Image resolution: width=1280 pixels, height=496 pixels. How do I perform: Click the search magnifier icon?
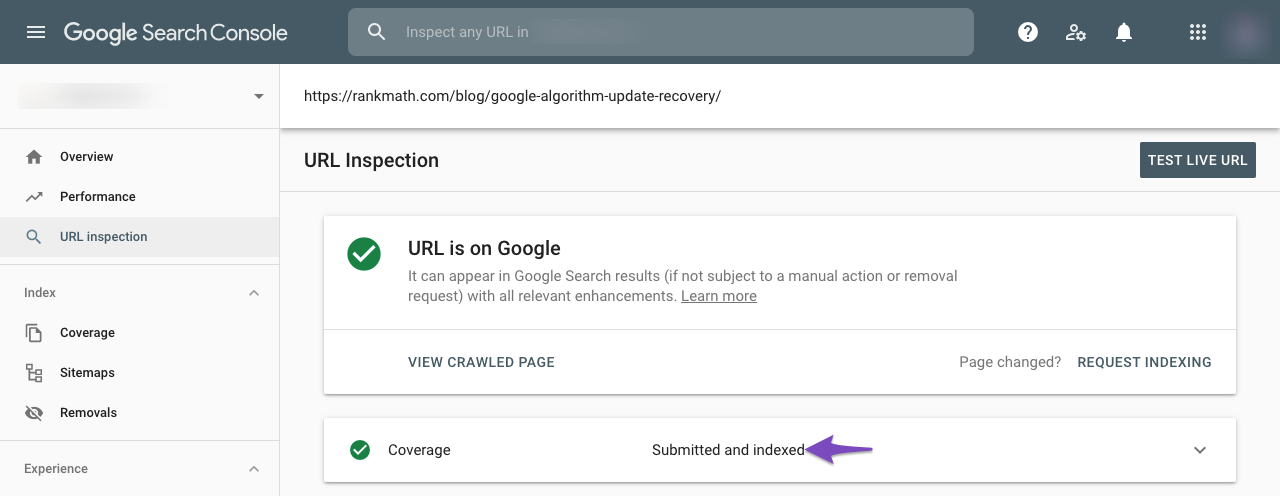point(377,32)
